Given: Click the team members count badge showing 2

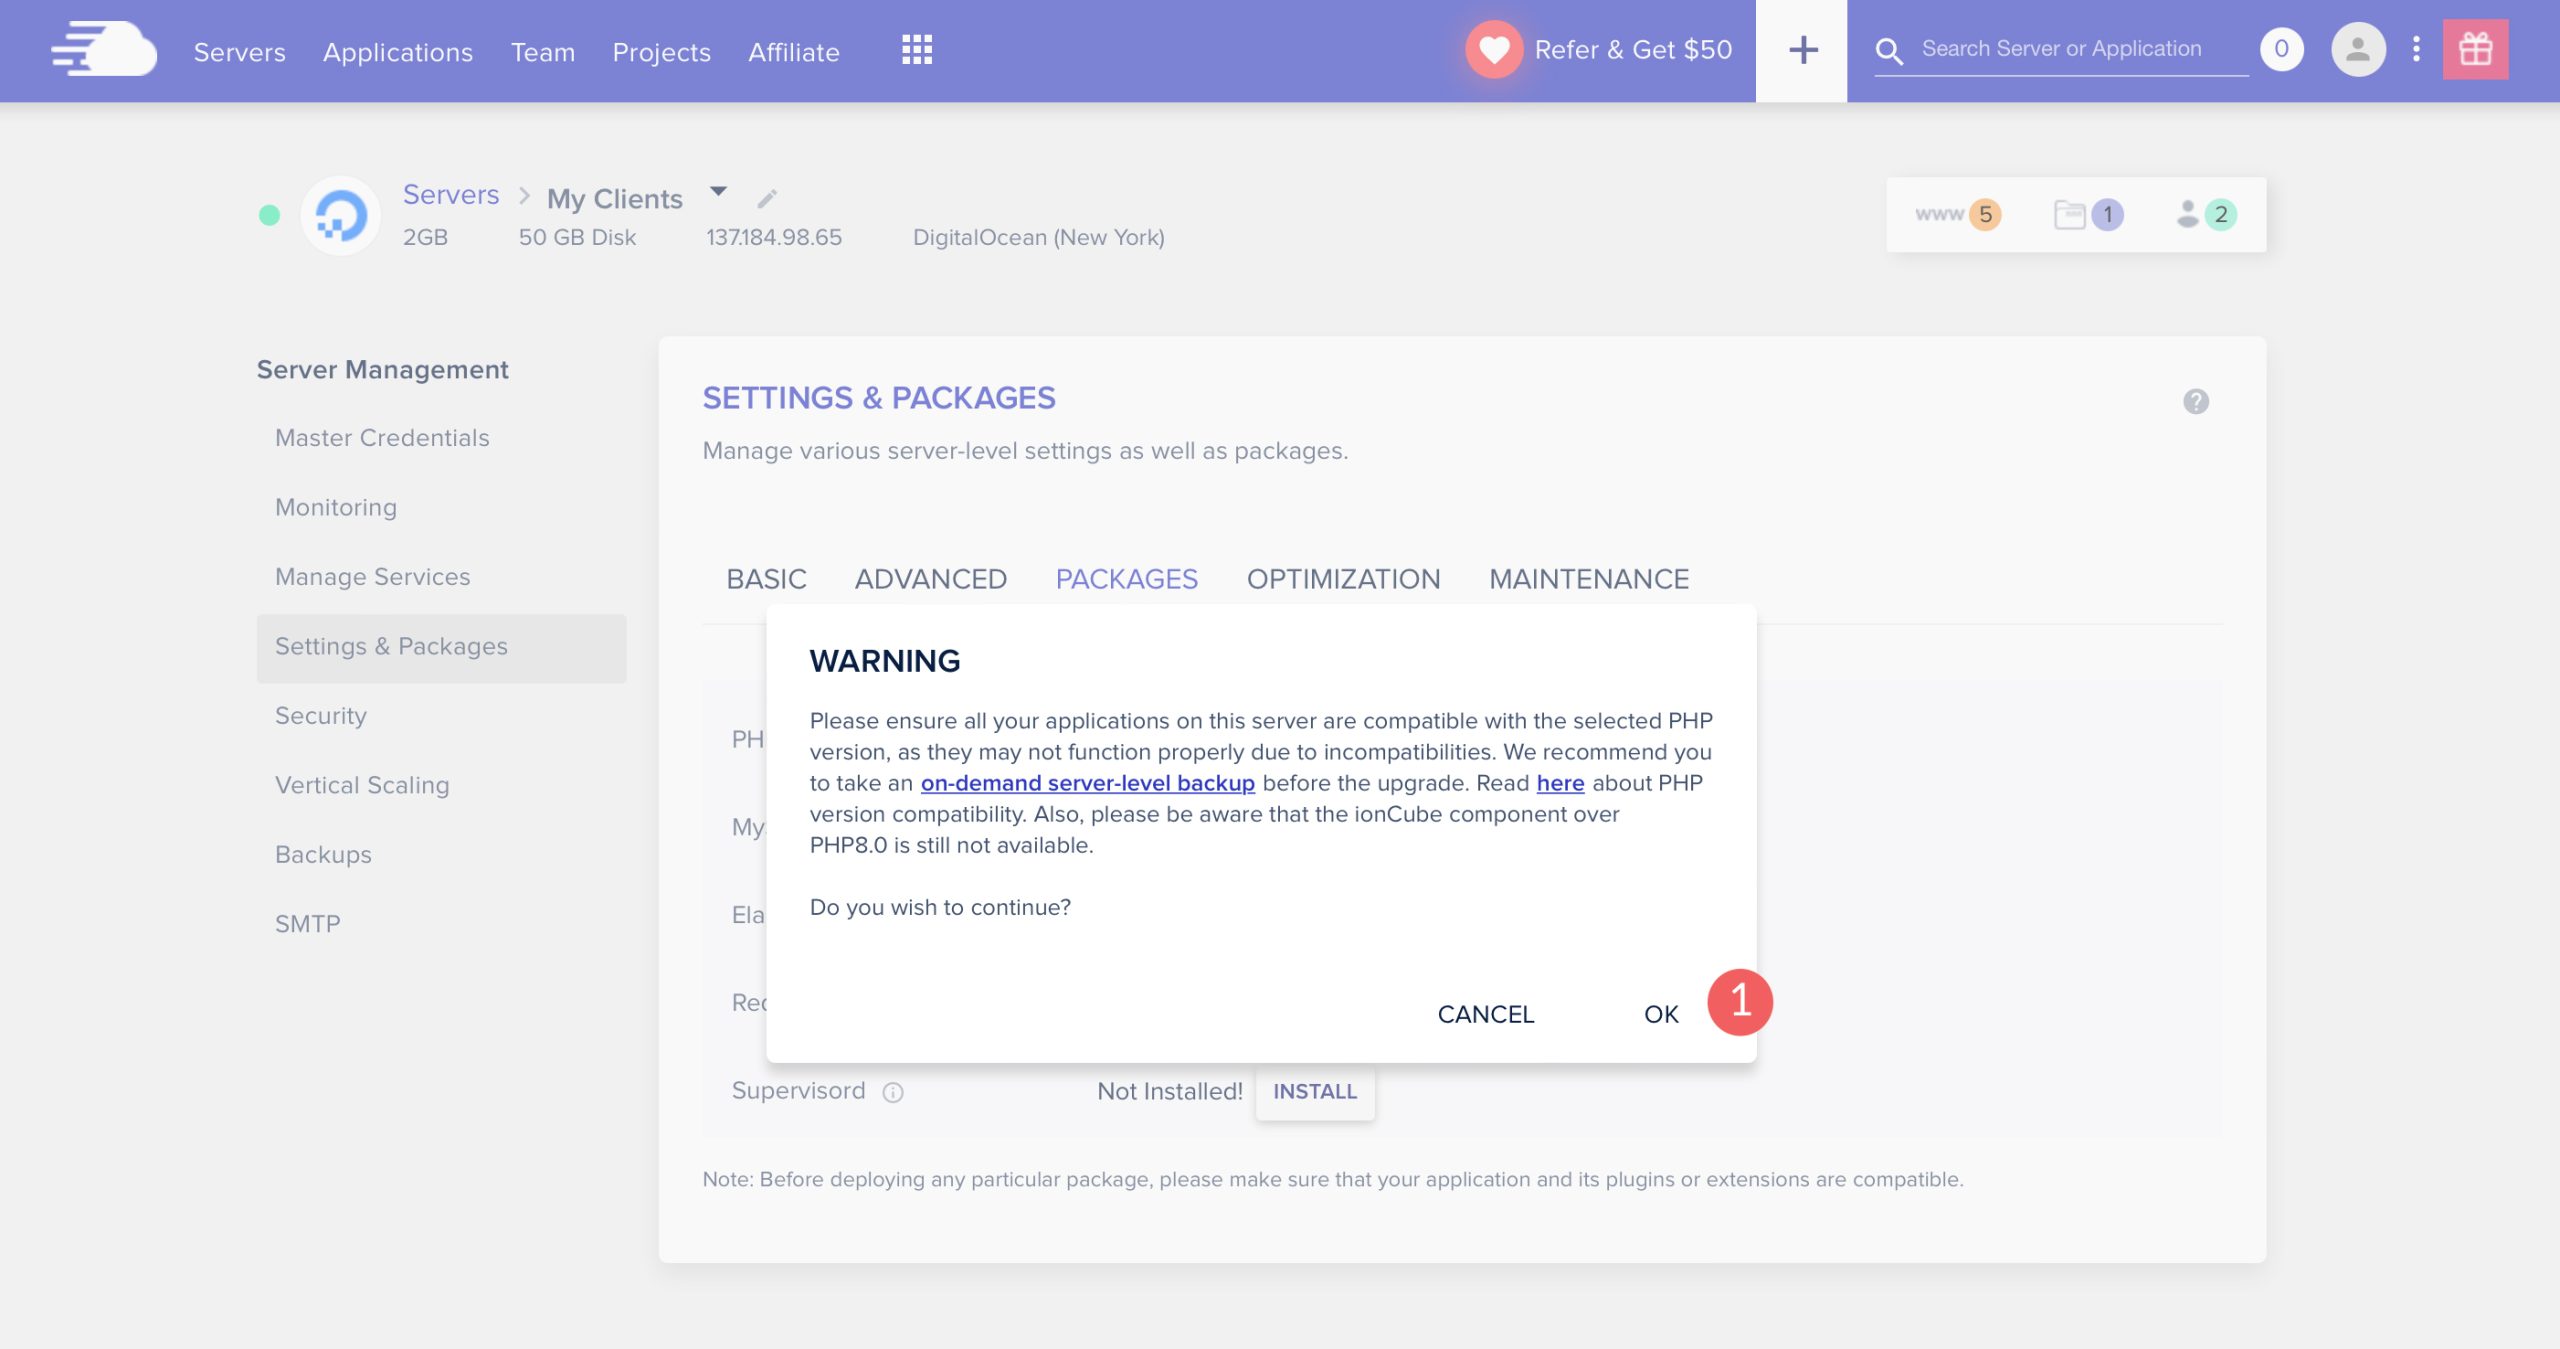Looking at the screenshot, I should 2220,213.
